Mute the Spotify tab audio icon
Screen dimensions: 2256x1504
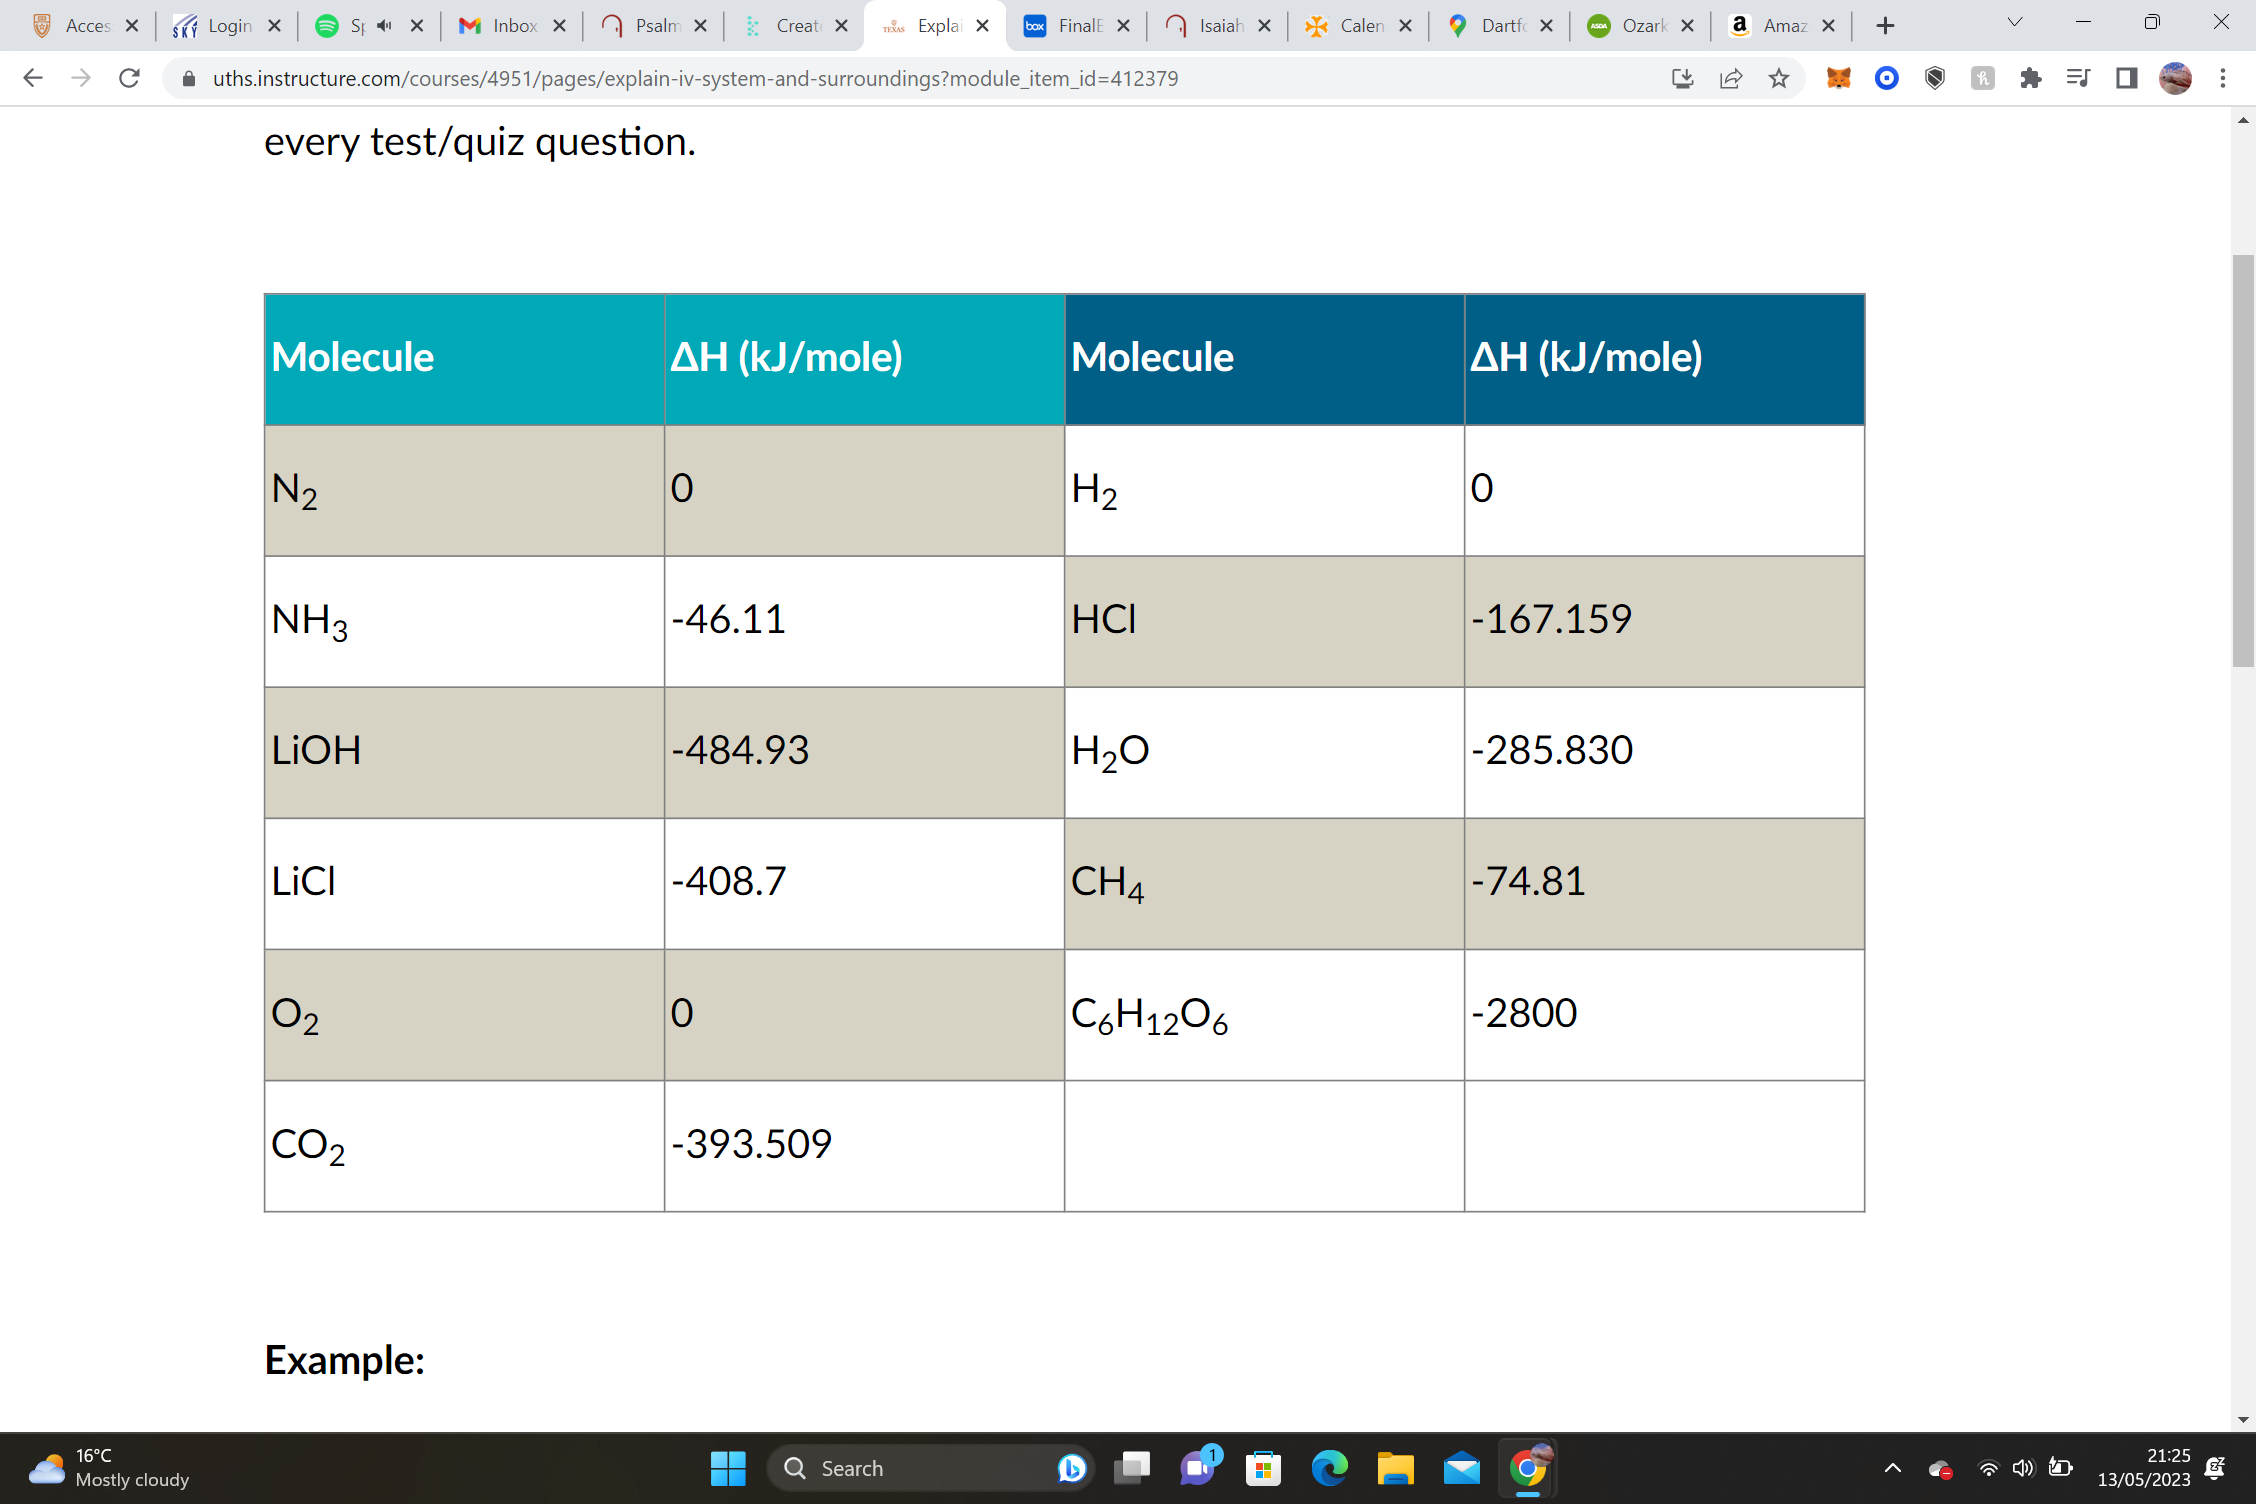point(385,26)
